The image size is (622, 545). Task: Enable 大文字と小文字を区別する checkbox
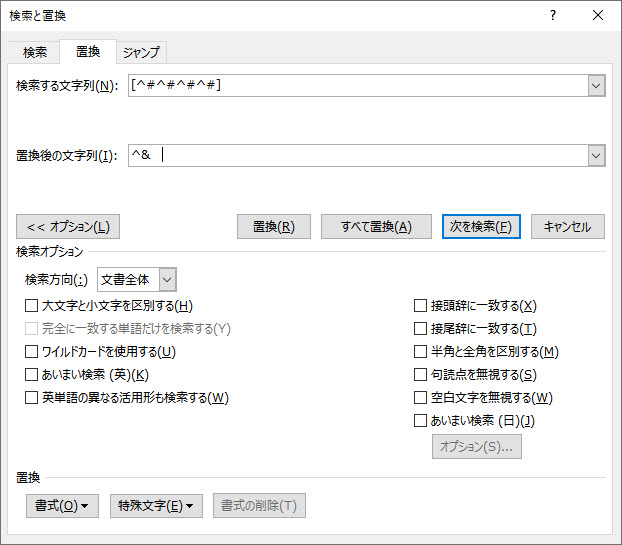tap(32, 306)
